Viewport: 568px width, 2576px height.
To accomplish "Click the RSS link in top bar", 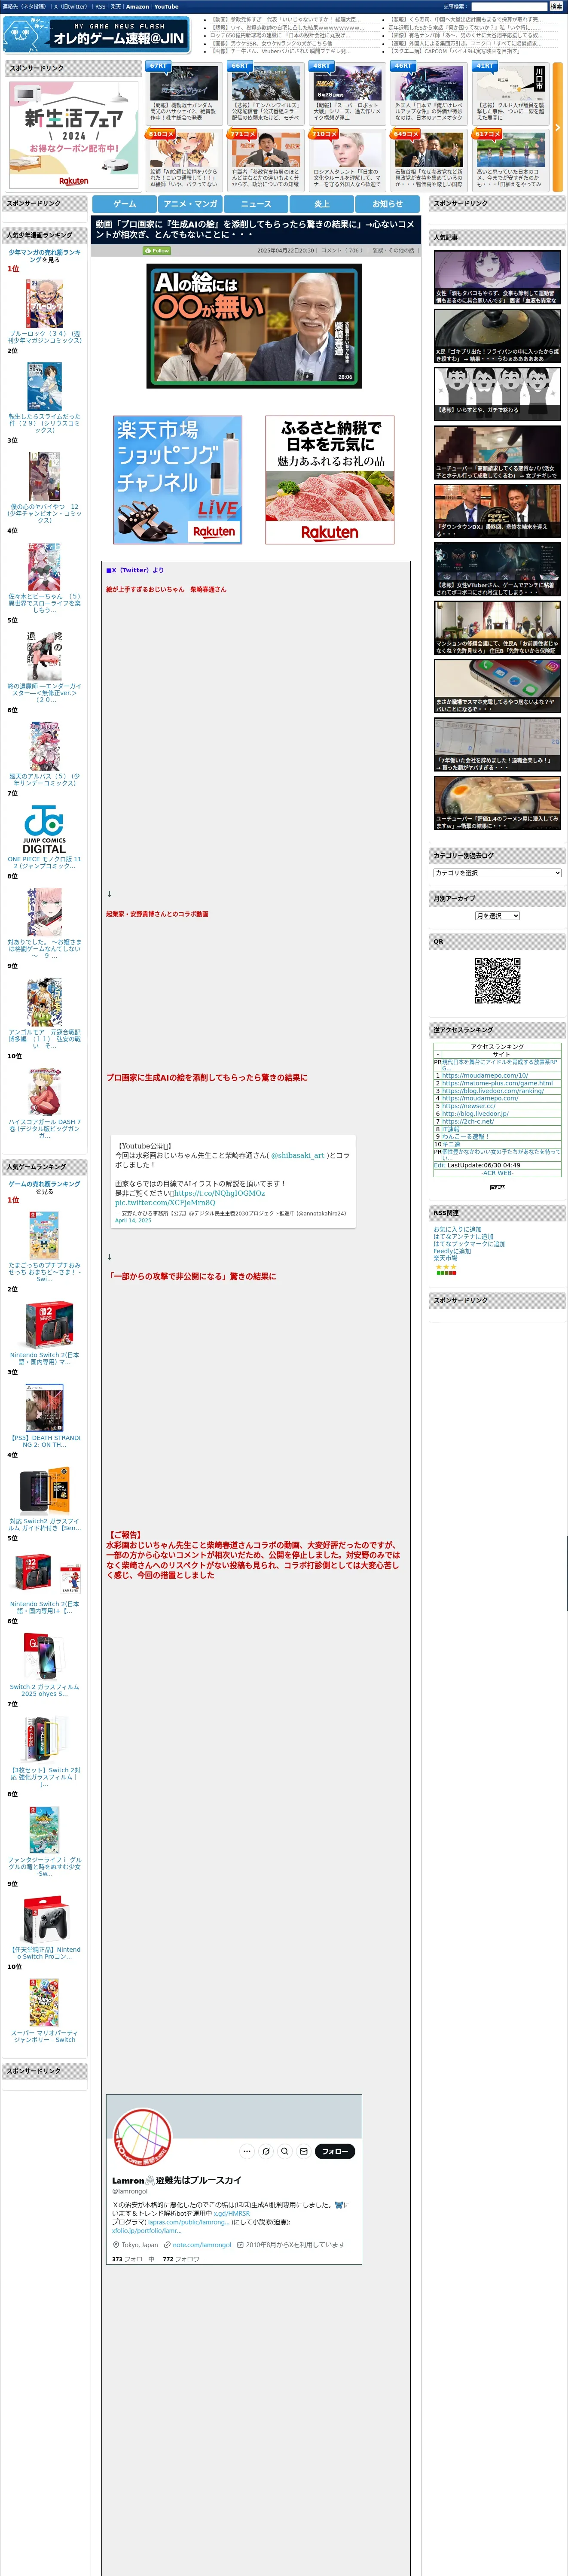I will click(100, 6).
